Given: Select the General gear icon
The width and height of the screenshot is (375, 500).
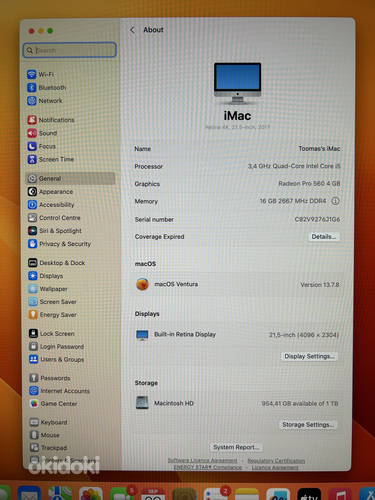Looking at the screenshot, I should point(32,178).
